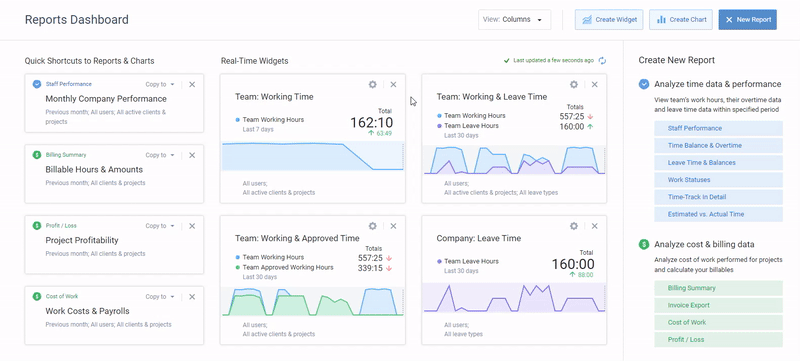Viewport: 800px width, 361px height.
Task: Click the 339:15 approved hours value
Action: 370,268
